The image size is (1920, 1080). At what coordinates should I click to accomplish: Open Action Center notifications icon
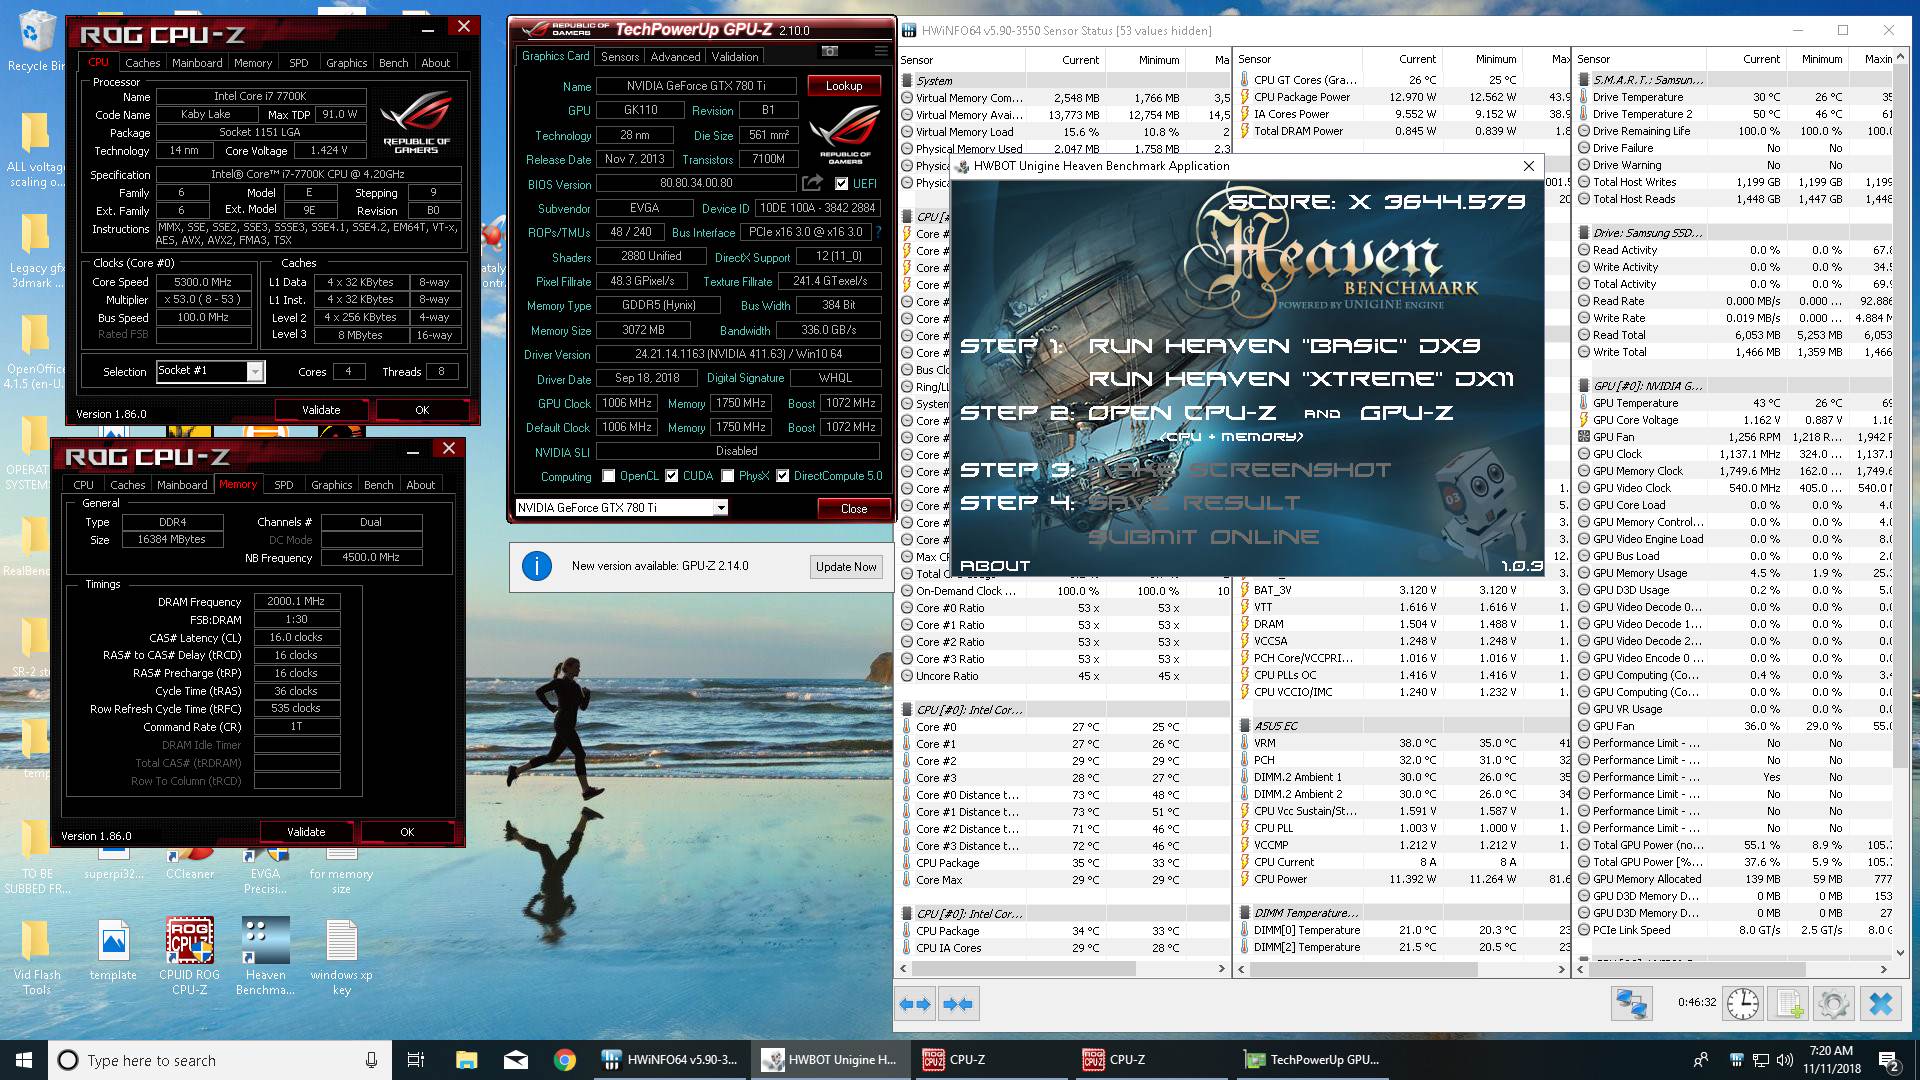click(x=1888, y=1060)
